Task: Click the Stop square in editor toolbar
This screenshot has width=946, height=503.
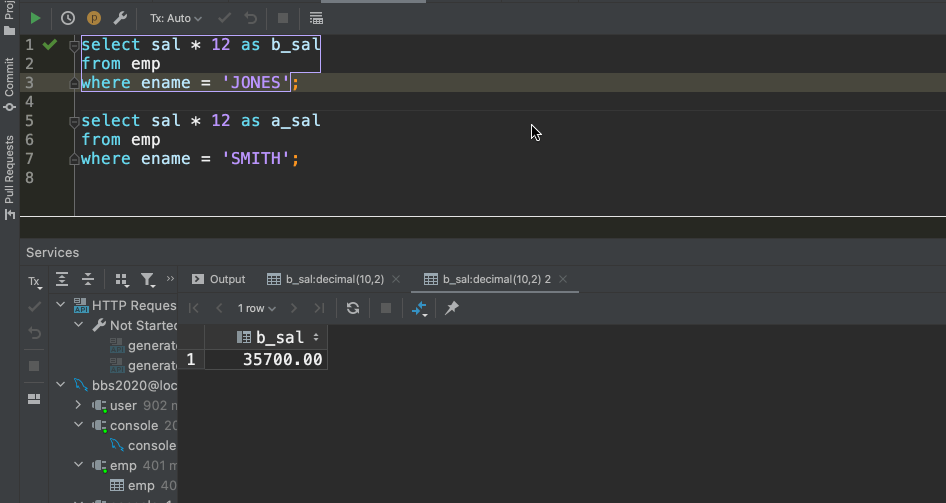Action: pos(282,18)
